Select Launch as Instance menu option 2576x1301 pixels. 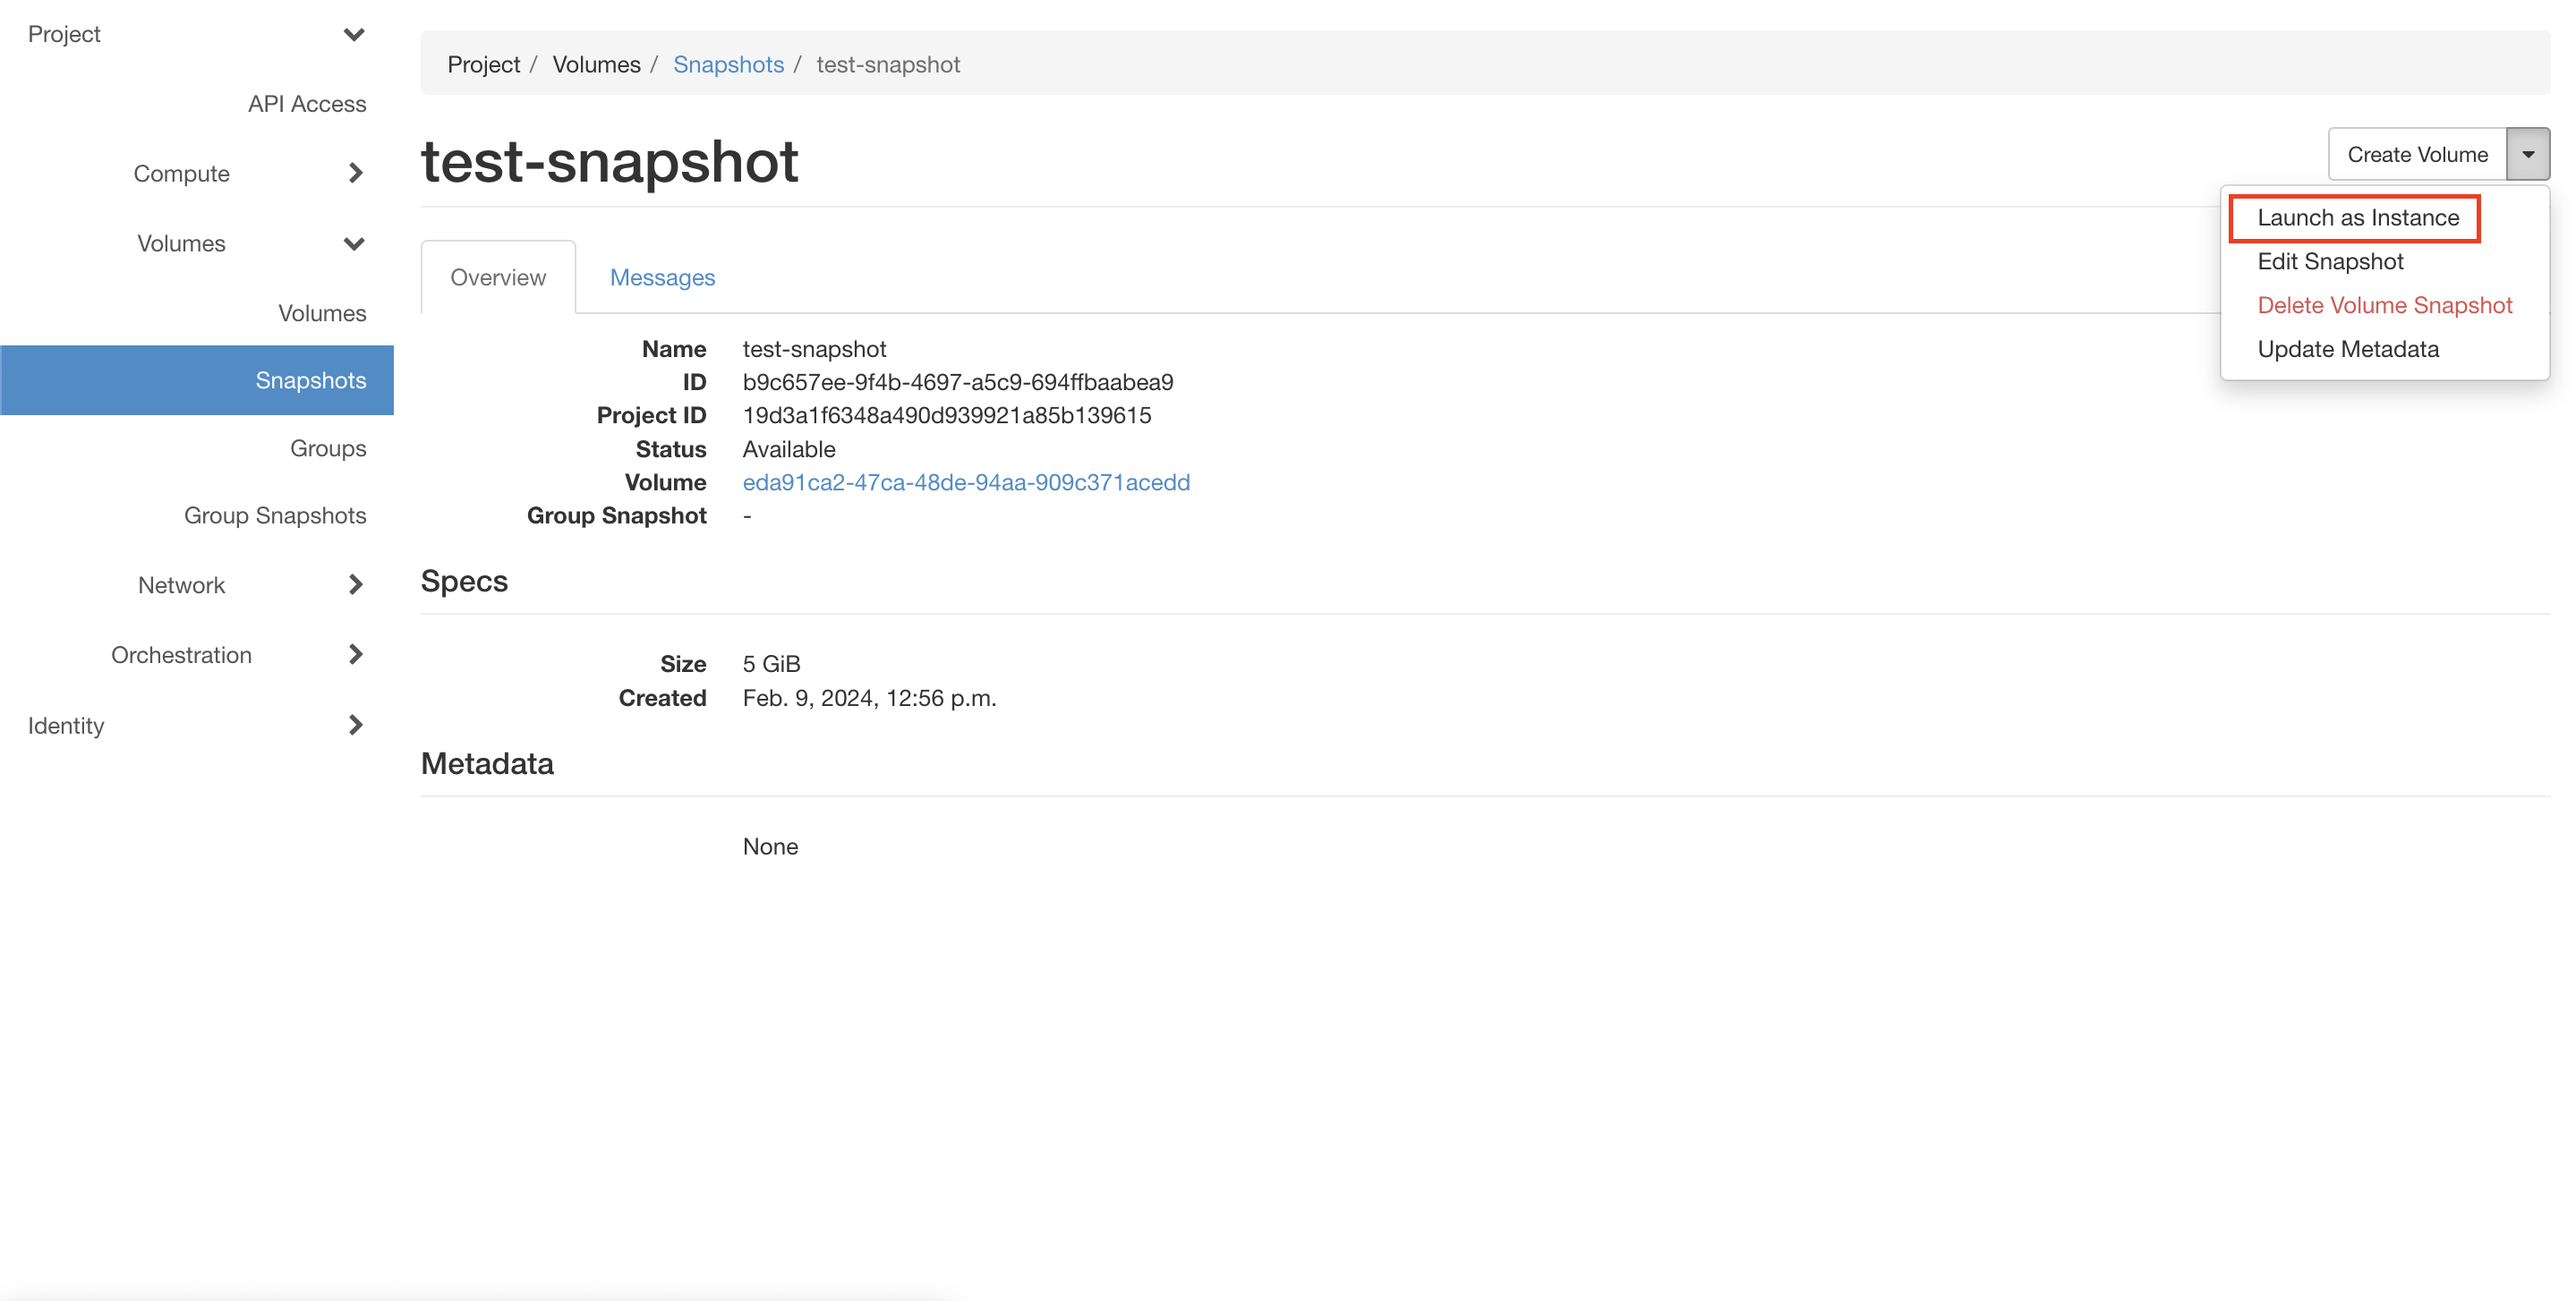[x=2357, y=217]
